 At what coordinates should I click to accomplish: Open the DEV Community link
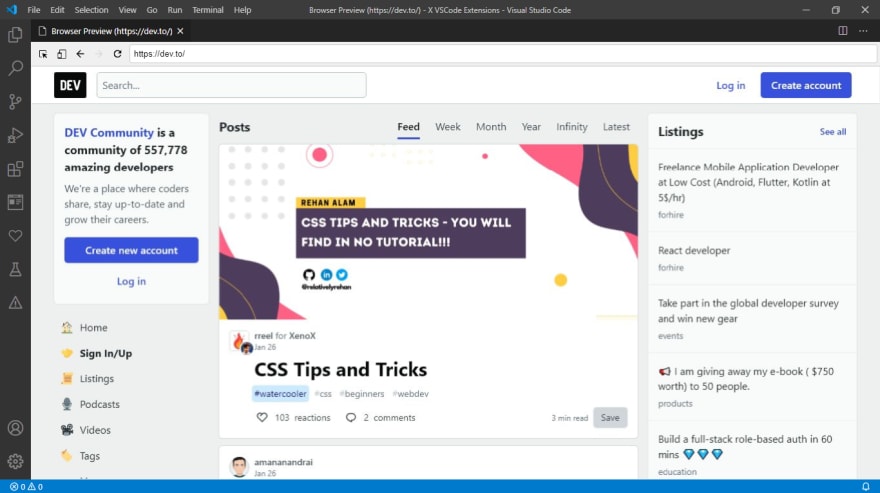pyautogui.click(x=109, y=133)
